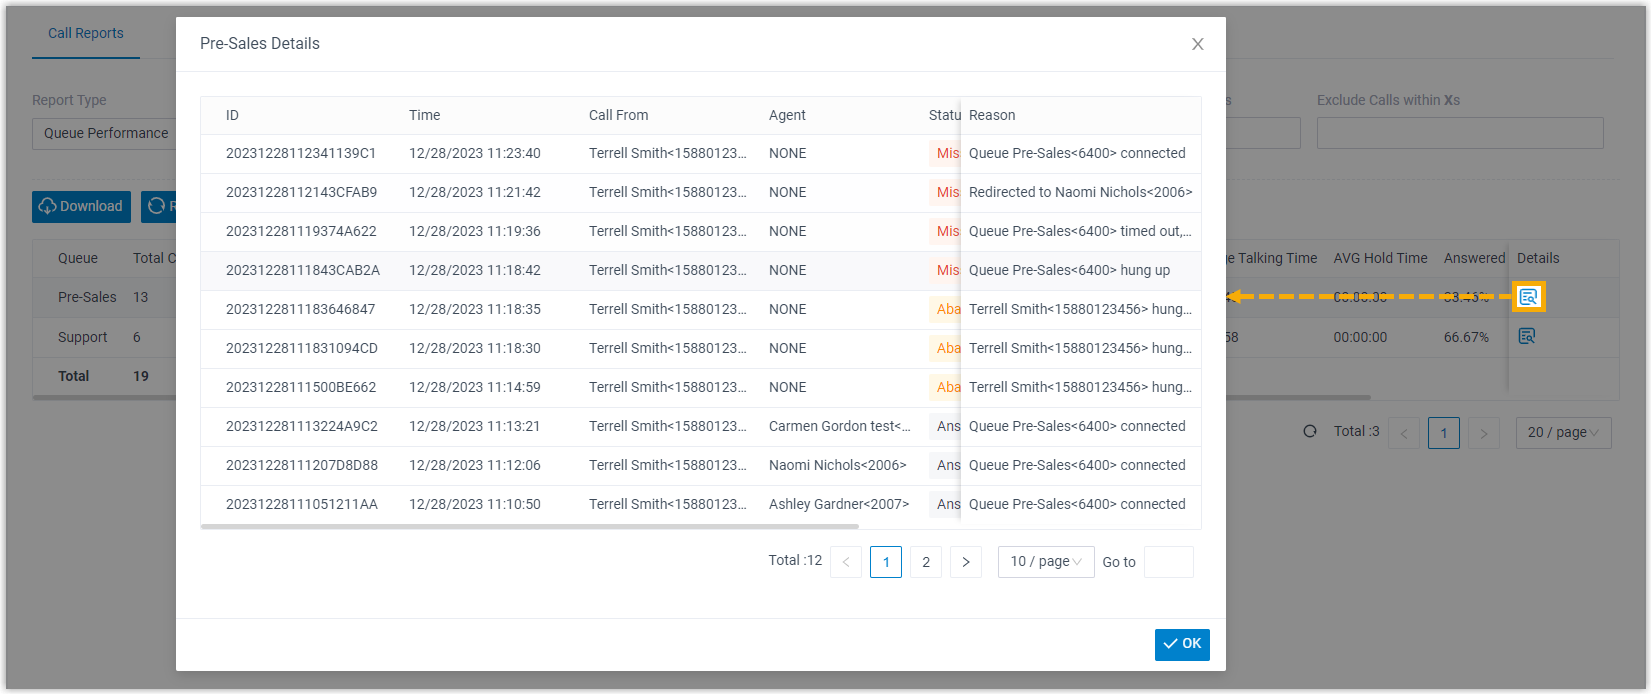Image resolution: width=1652 pixels, height=695 pixels.
Task: Open Queue Performance report type dropdown
Action: click(x=106, y=133)
